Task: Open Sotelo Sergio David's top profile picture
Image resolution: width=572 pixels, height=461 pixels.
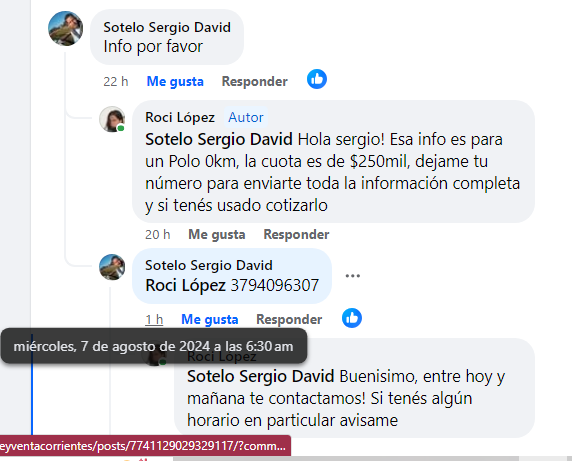Action: 66,28
